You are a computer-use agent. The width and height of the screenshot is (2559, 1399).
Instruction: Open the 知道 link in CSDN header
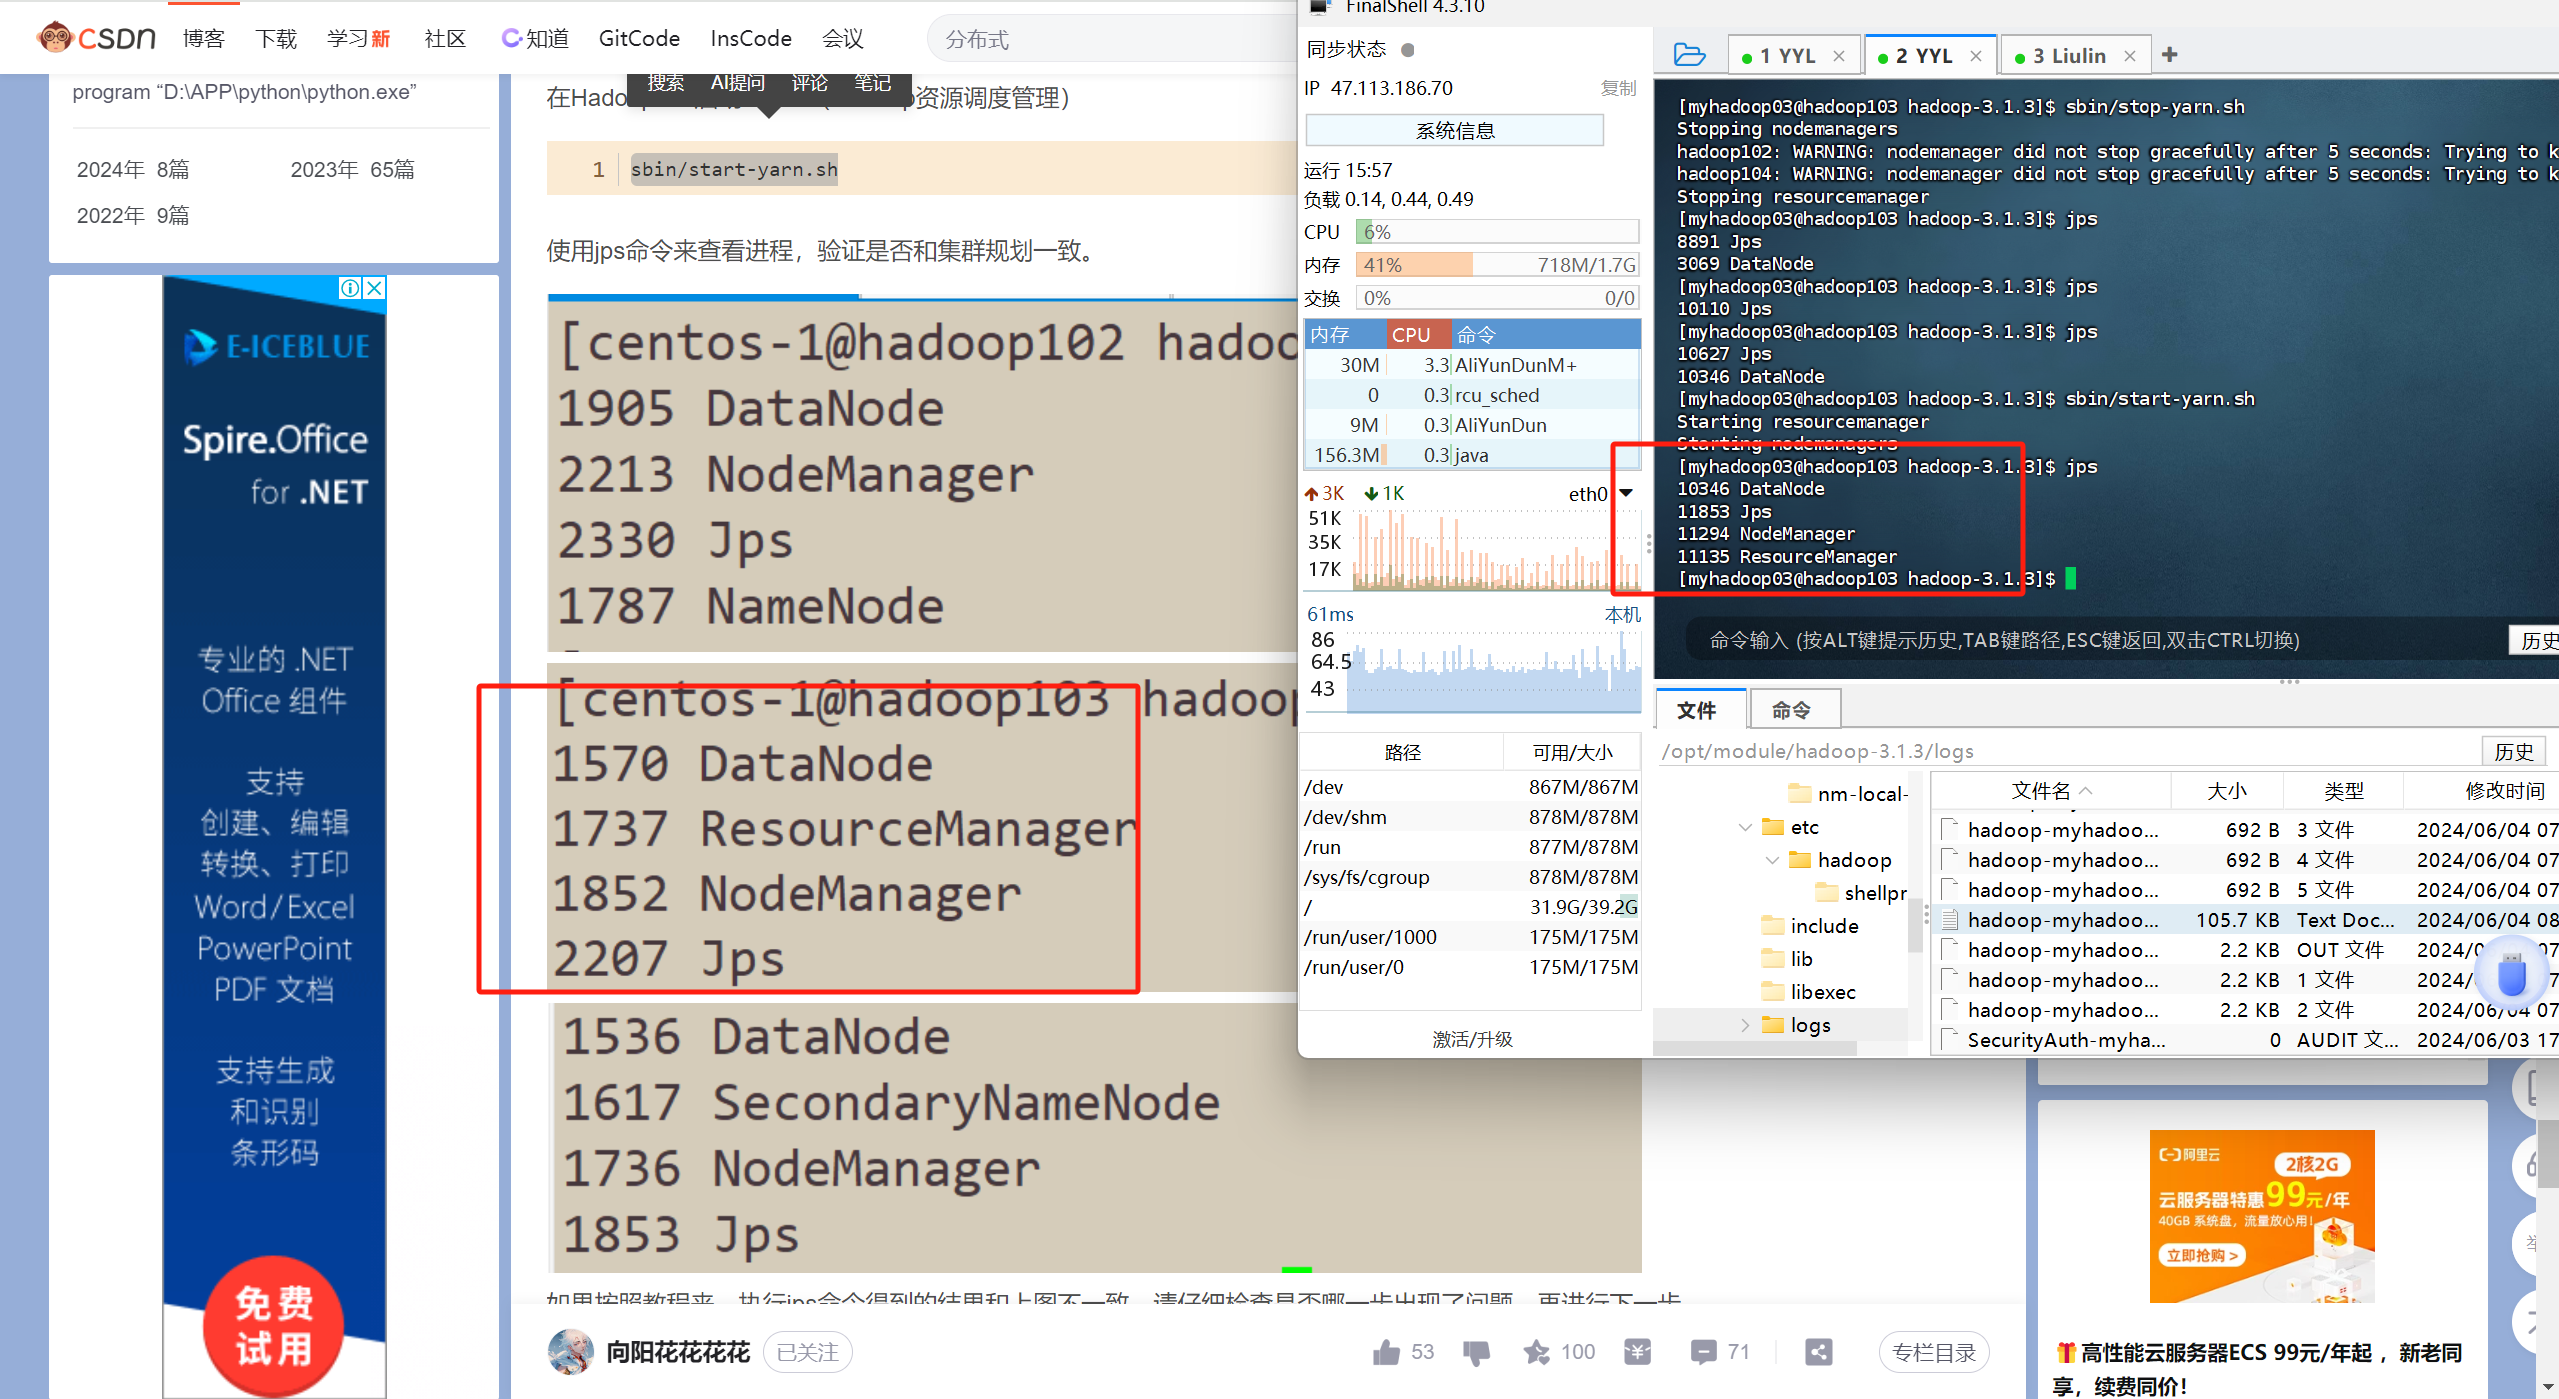[535, 38]
